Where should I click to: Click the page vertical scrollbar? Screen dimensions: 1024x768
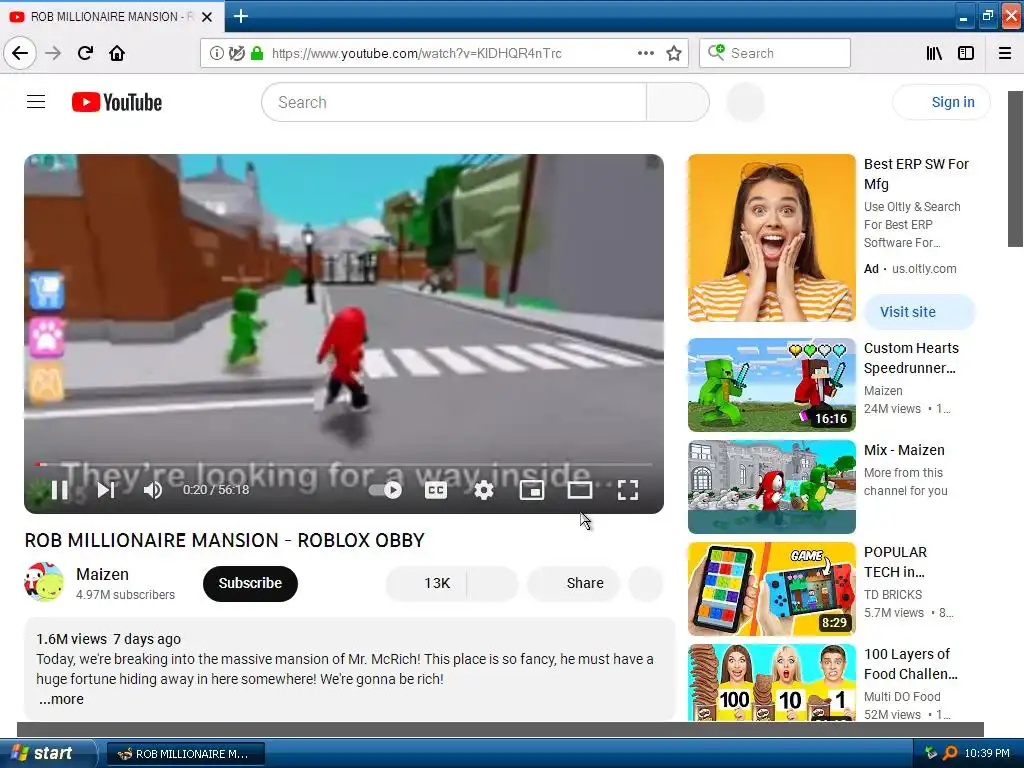click(x=1015, y=168)
